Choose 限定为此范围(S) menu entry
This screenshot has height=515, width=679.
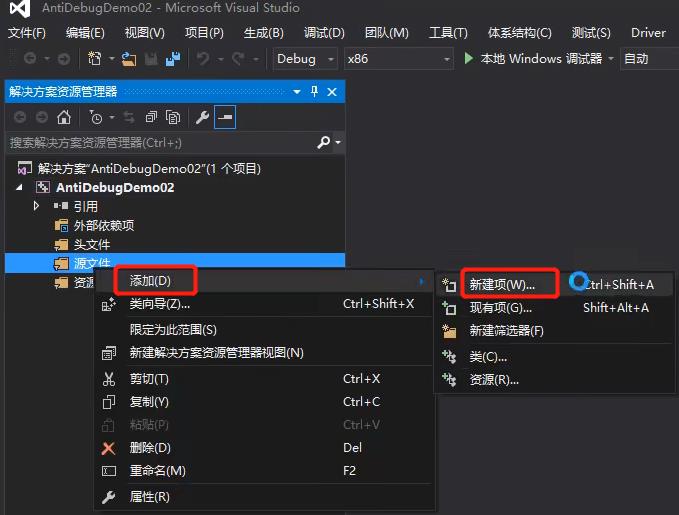(x=264, y=330)
